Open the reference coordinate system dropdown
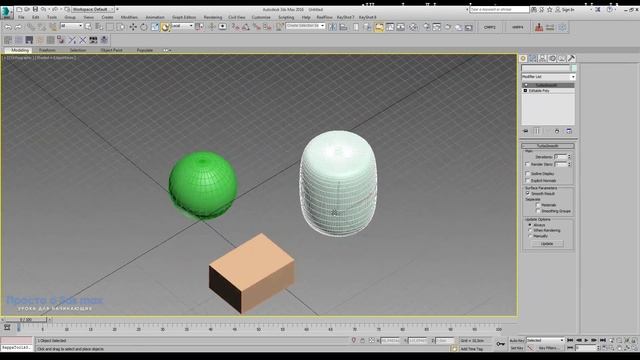 [182, 26]
